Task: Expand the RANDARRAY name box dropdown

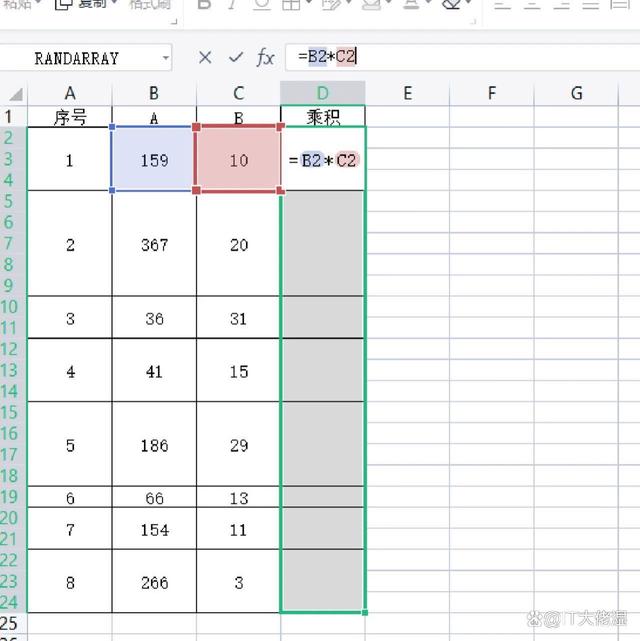Action: point(166,58)
